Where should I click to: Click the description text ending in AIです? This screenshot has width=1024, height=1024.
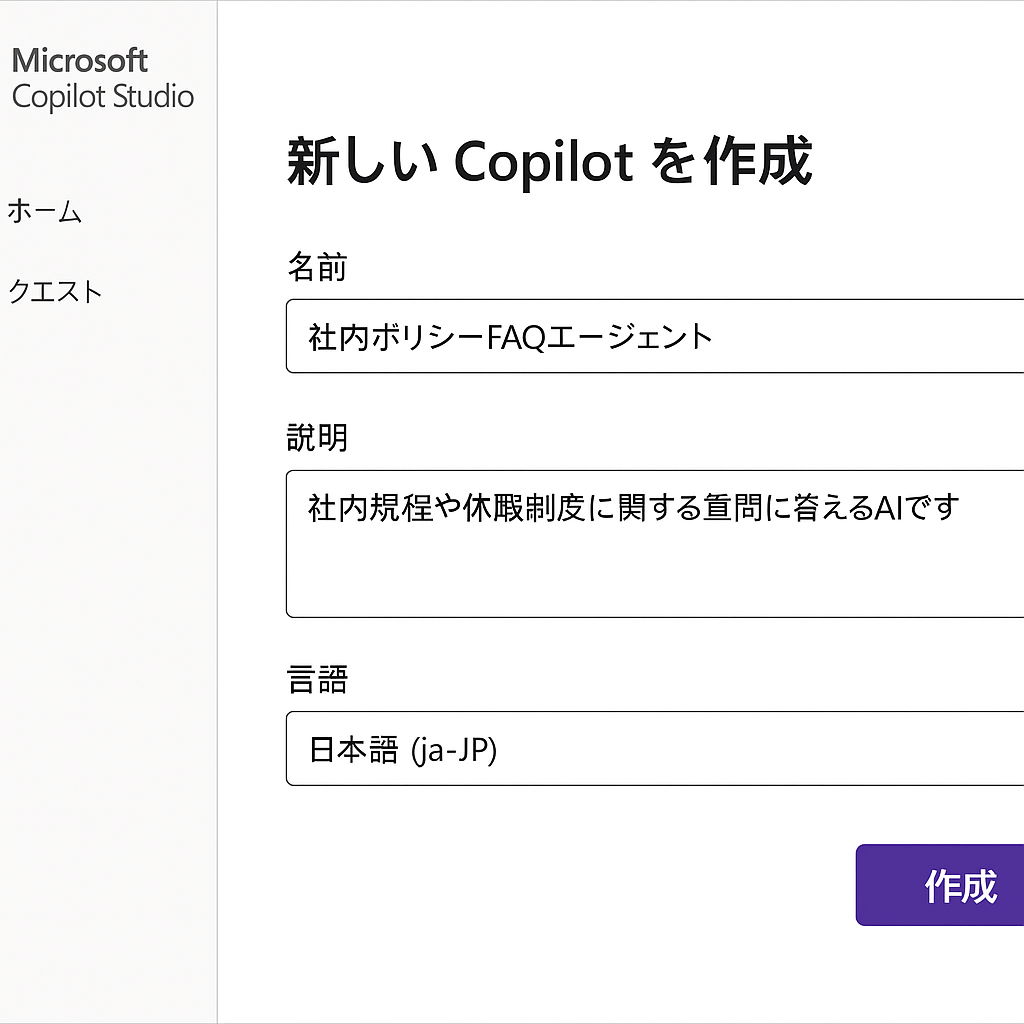coord(634,507)
